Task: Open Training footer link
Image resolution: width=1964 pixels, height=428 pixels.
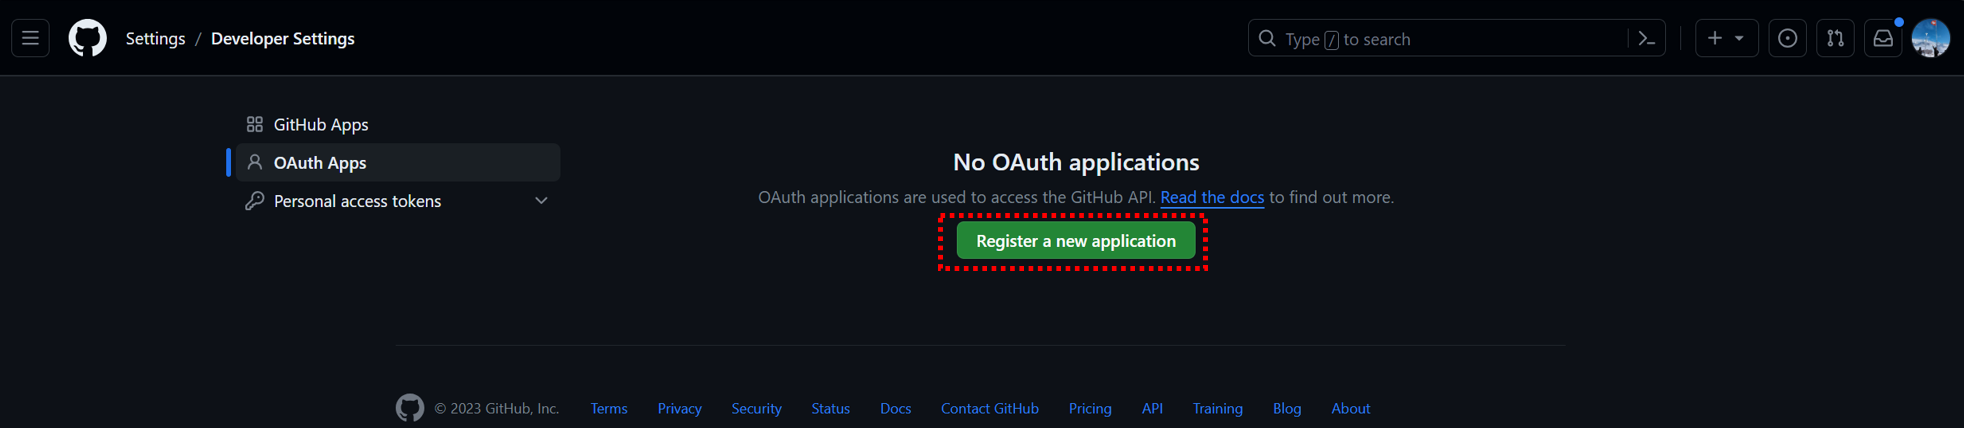Action: (1218, 408)
